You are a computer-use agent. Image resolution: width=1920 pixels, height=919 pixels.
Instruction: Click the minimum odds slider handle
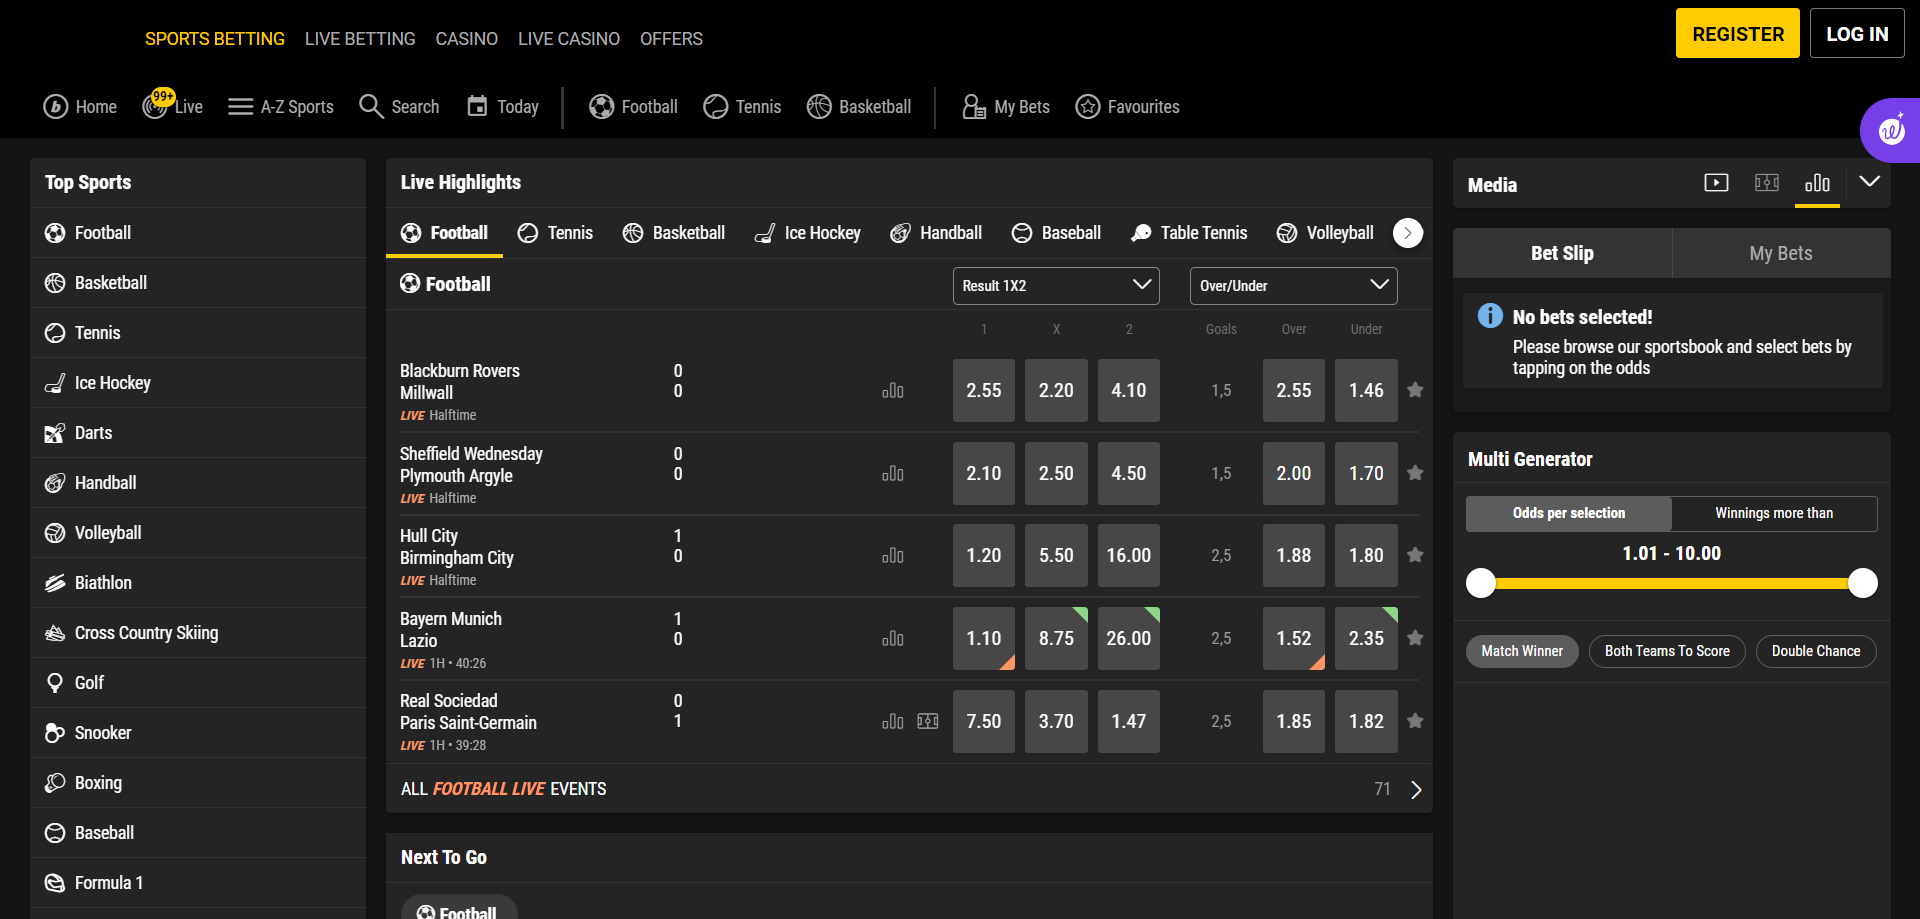point(1481,583)
